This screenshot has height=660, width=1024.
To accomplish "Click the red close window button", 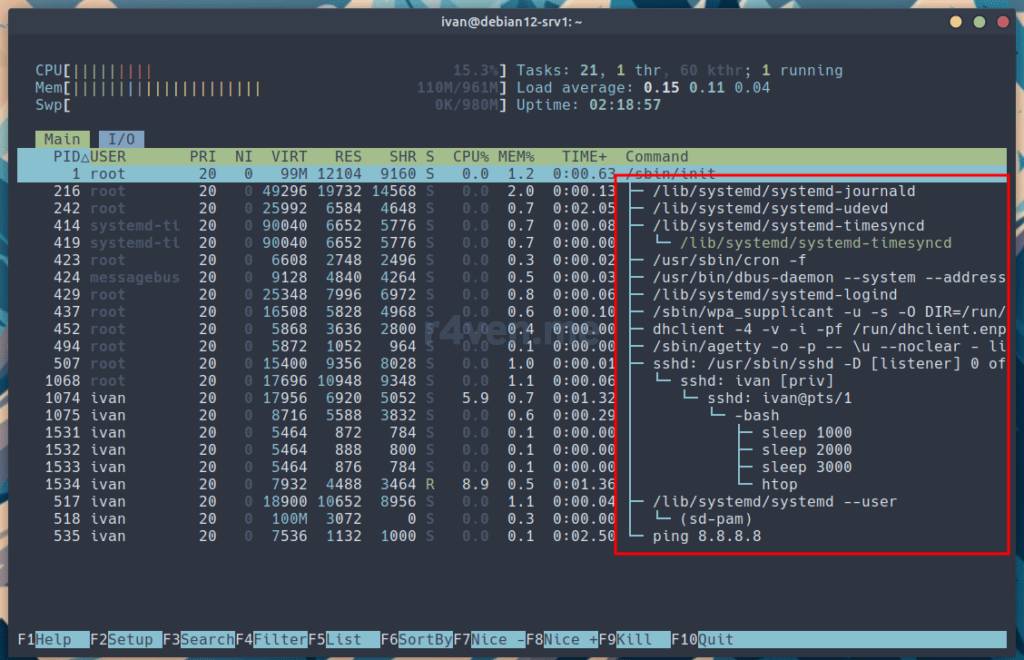I will click(1002, 22).
